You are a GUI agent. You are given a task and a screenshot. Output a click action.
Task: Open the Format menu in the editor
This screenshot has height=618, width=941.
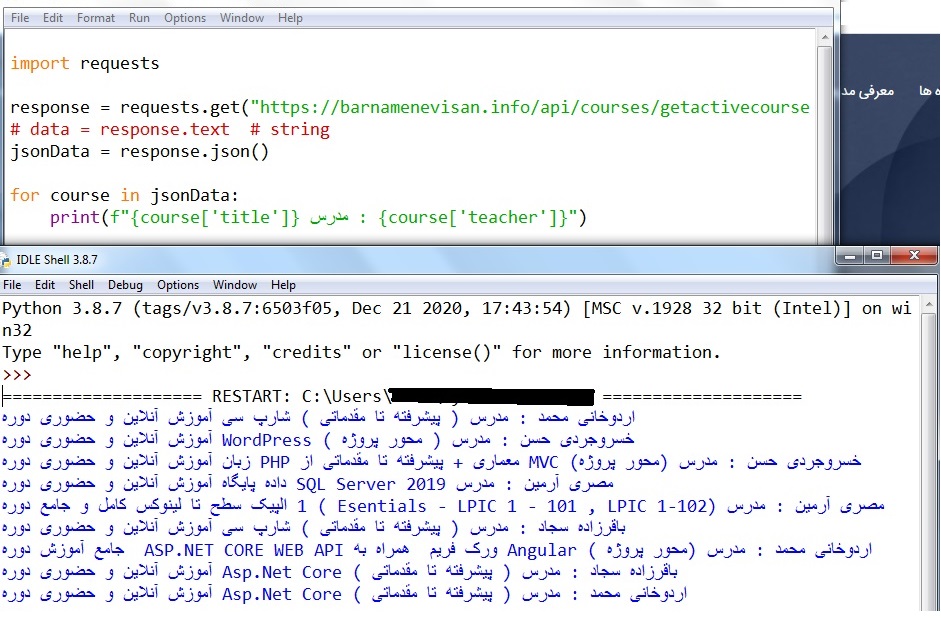tap(96, 18)
